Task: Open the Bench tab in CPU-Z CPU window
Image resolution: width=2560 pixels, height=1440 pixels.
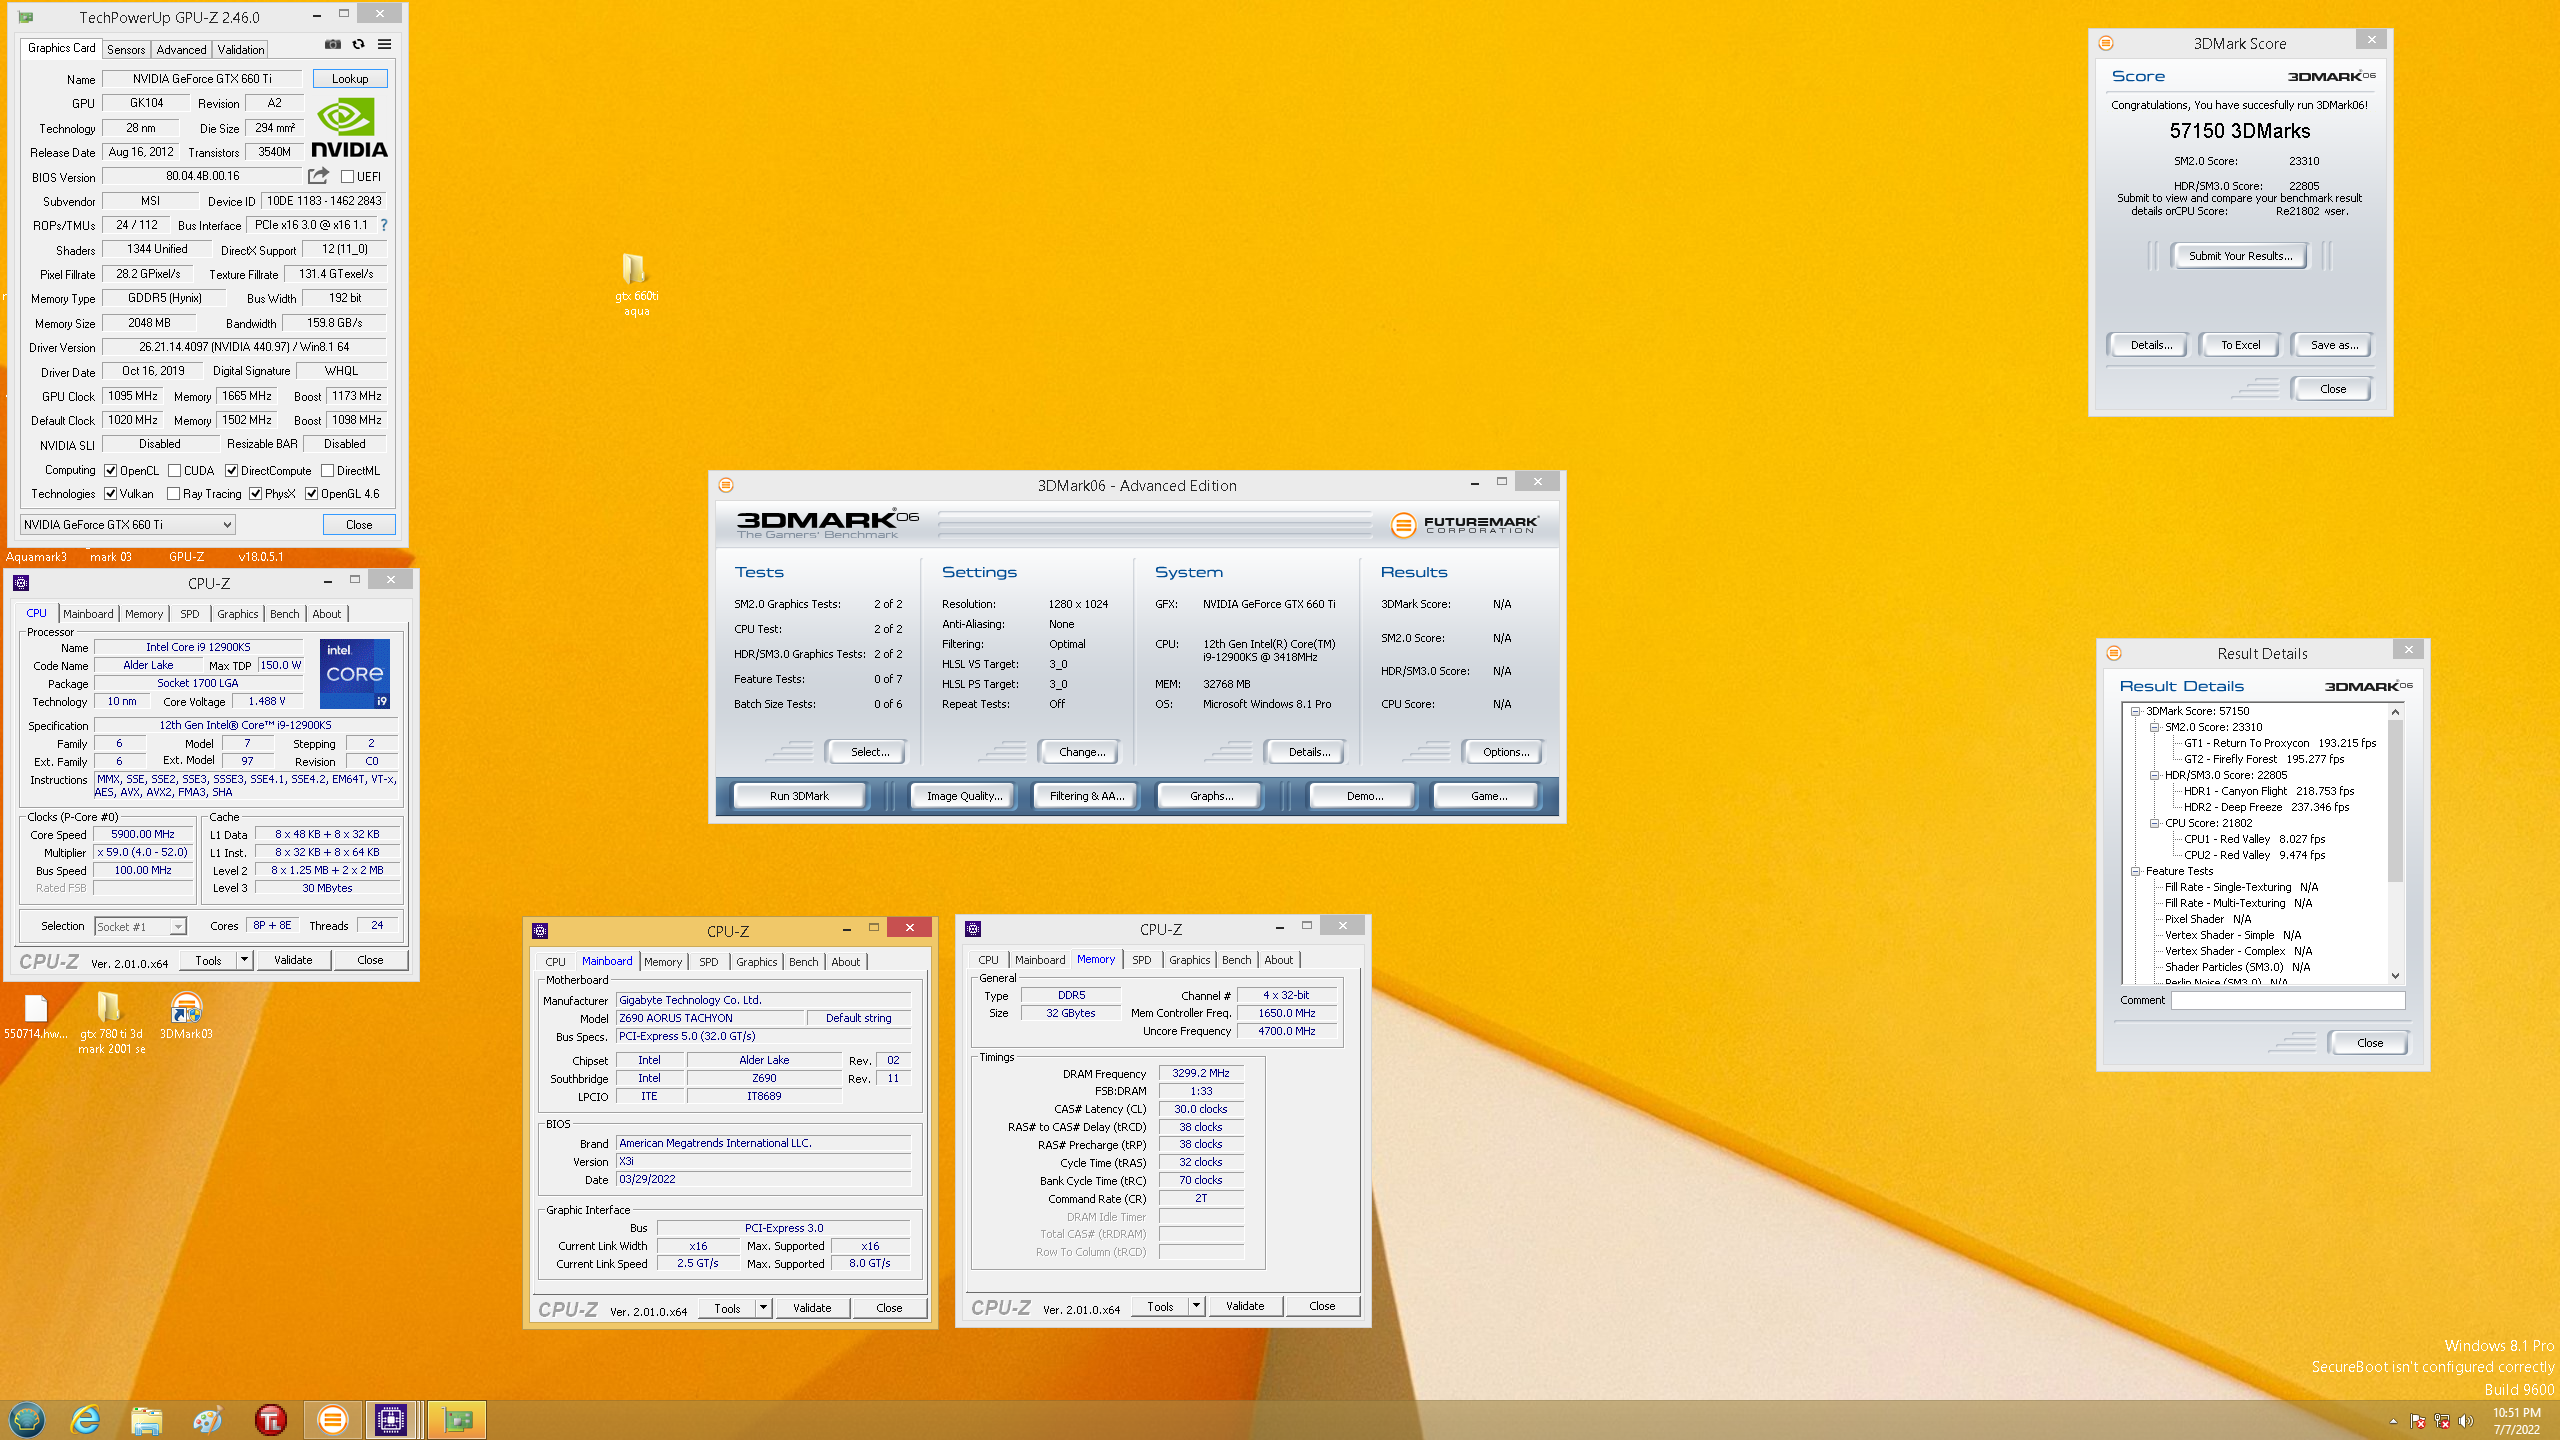Action: [284, 614]
